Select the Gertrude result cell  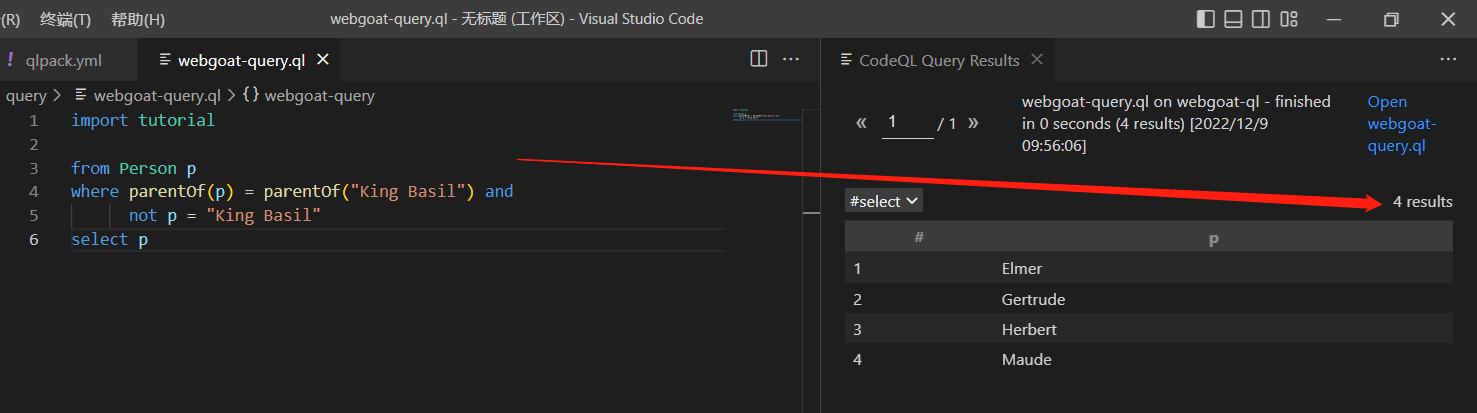tap(1033, 298)
